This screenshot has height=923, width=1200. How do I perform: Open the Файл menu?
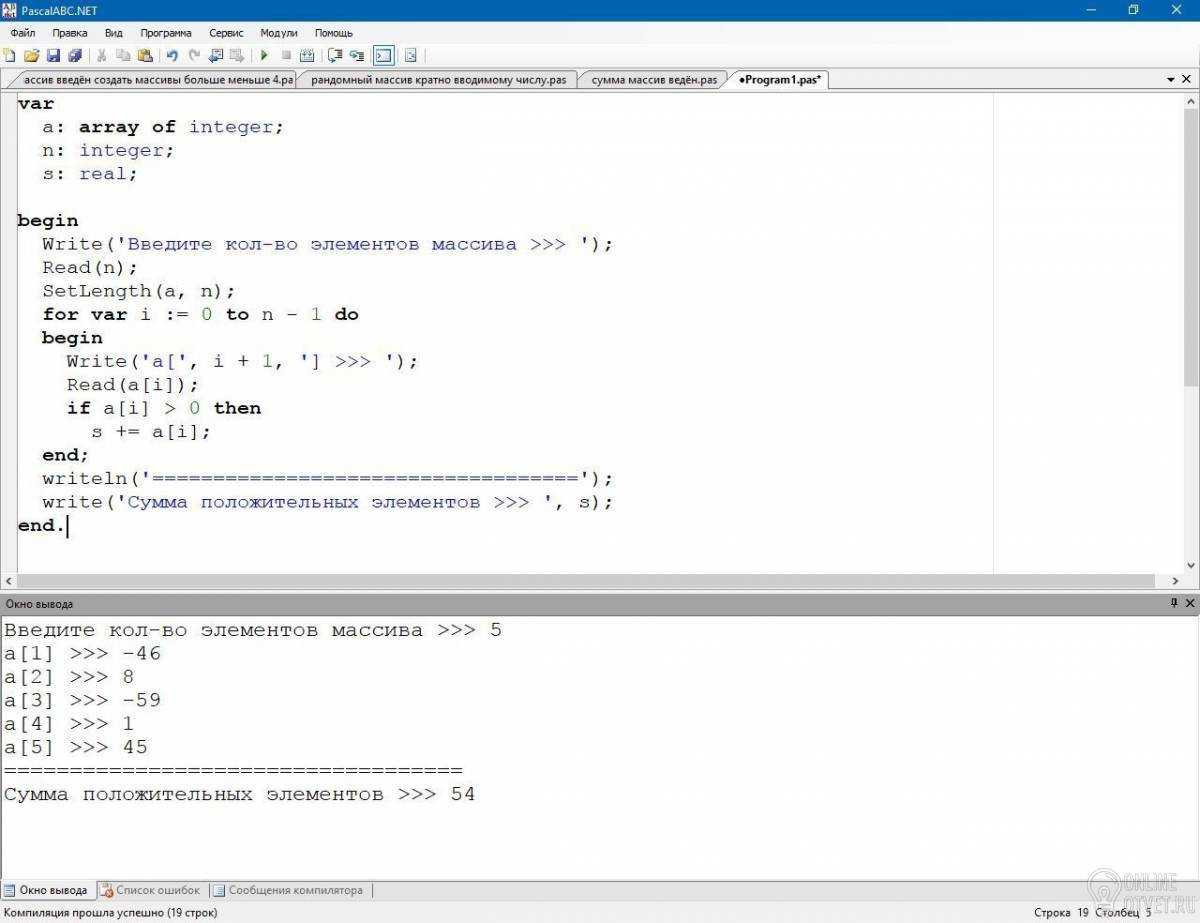[x=23, y=33]
